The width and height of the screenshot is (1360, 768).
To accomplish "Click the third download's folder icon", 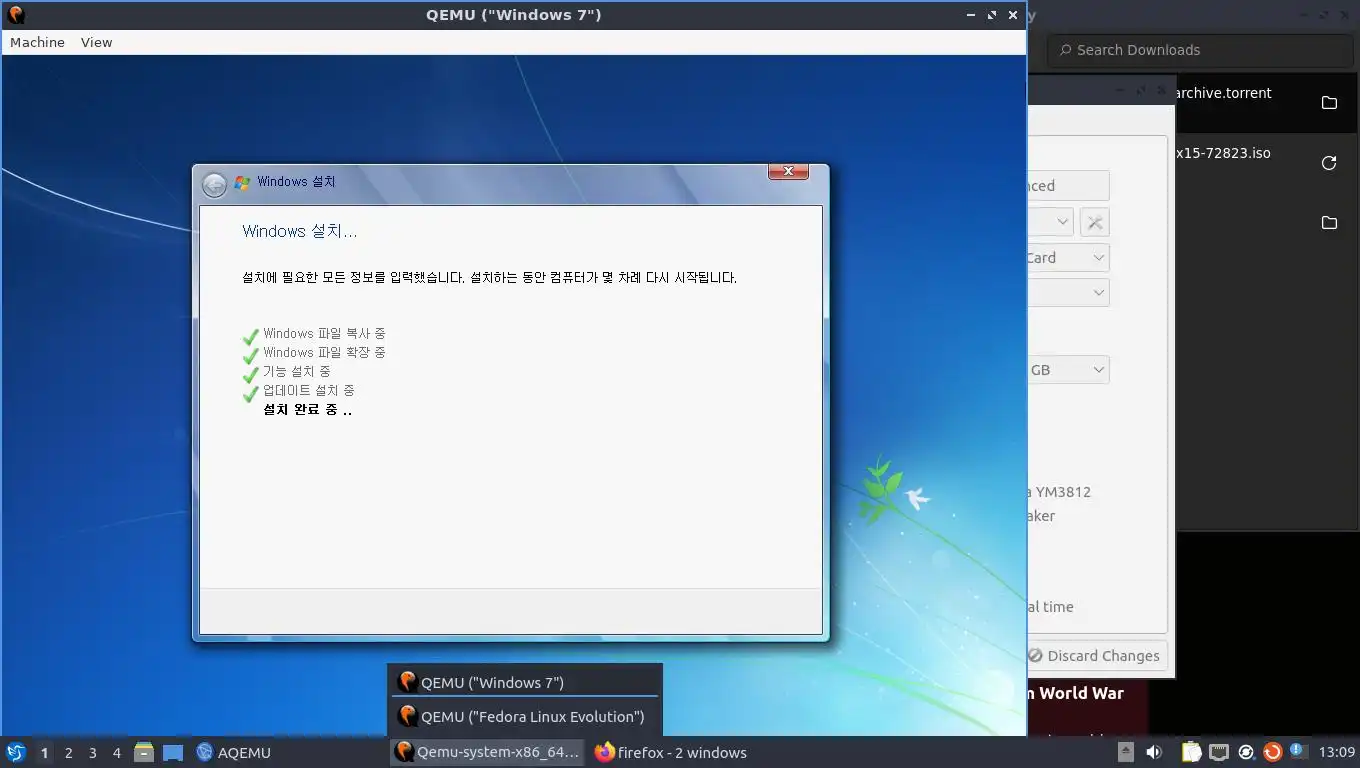I will coord(1329,222).
